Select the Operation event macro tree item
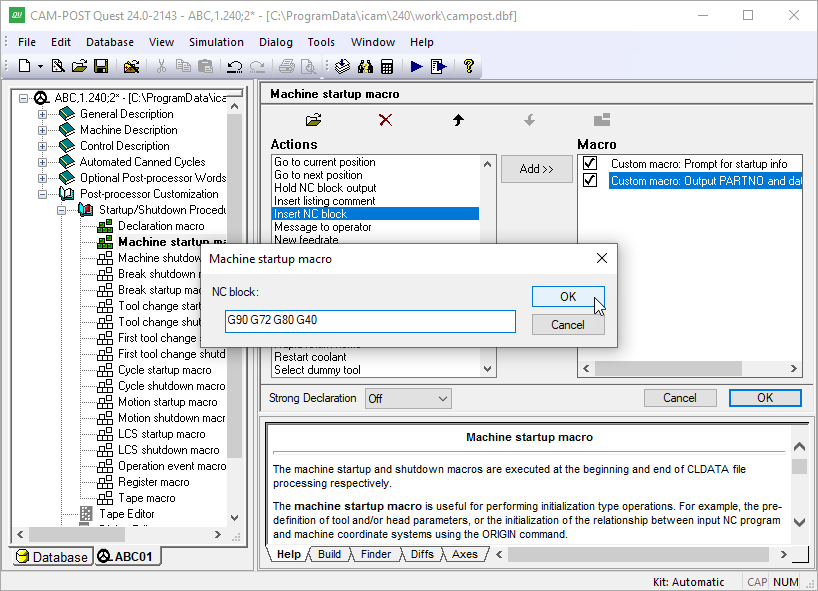Screen dimensions: 818x591 [172, 466]
